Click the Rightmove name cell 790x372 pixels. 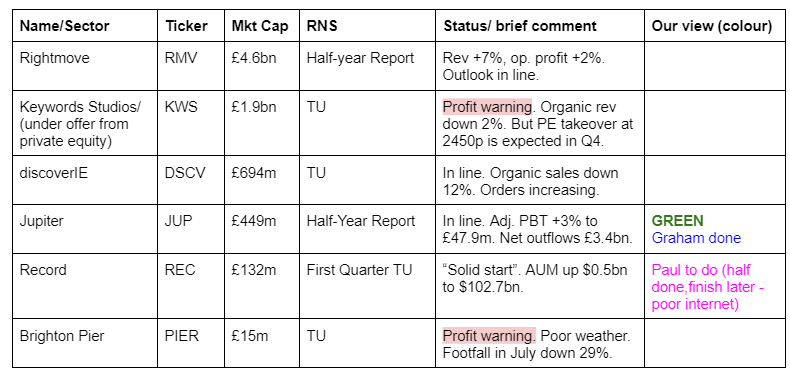tap(85, 66)
